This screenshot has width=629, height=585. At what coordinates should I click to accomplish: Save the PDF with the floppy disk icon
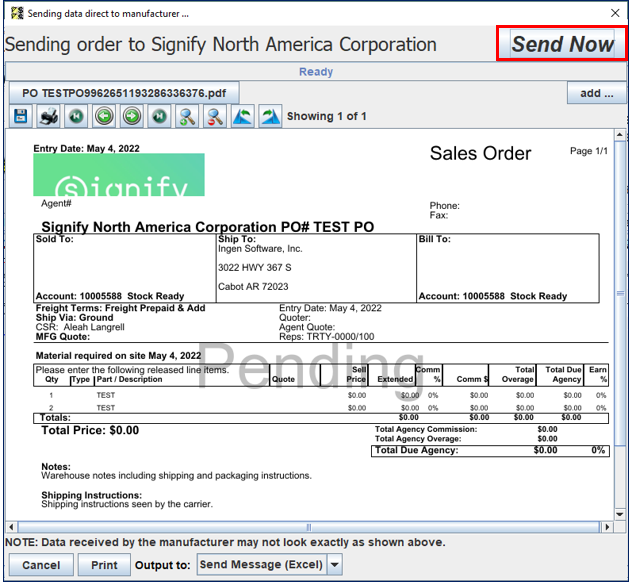21,116
